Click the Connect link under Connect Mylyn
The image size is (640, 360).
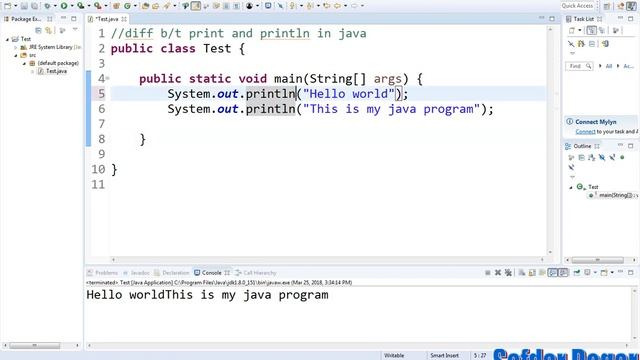(x=585, y=131)
